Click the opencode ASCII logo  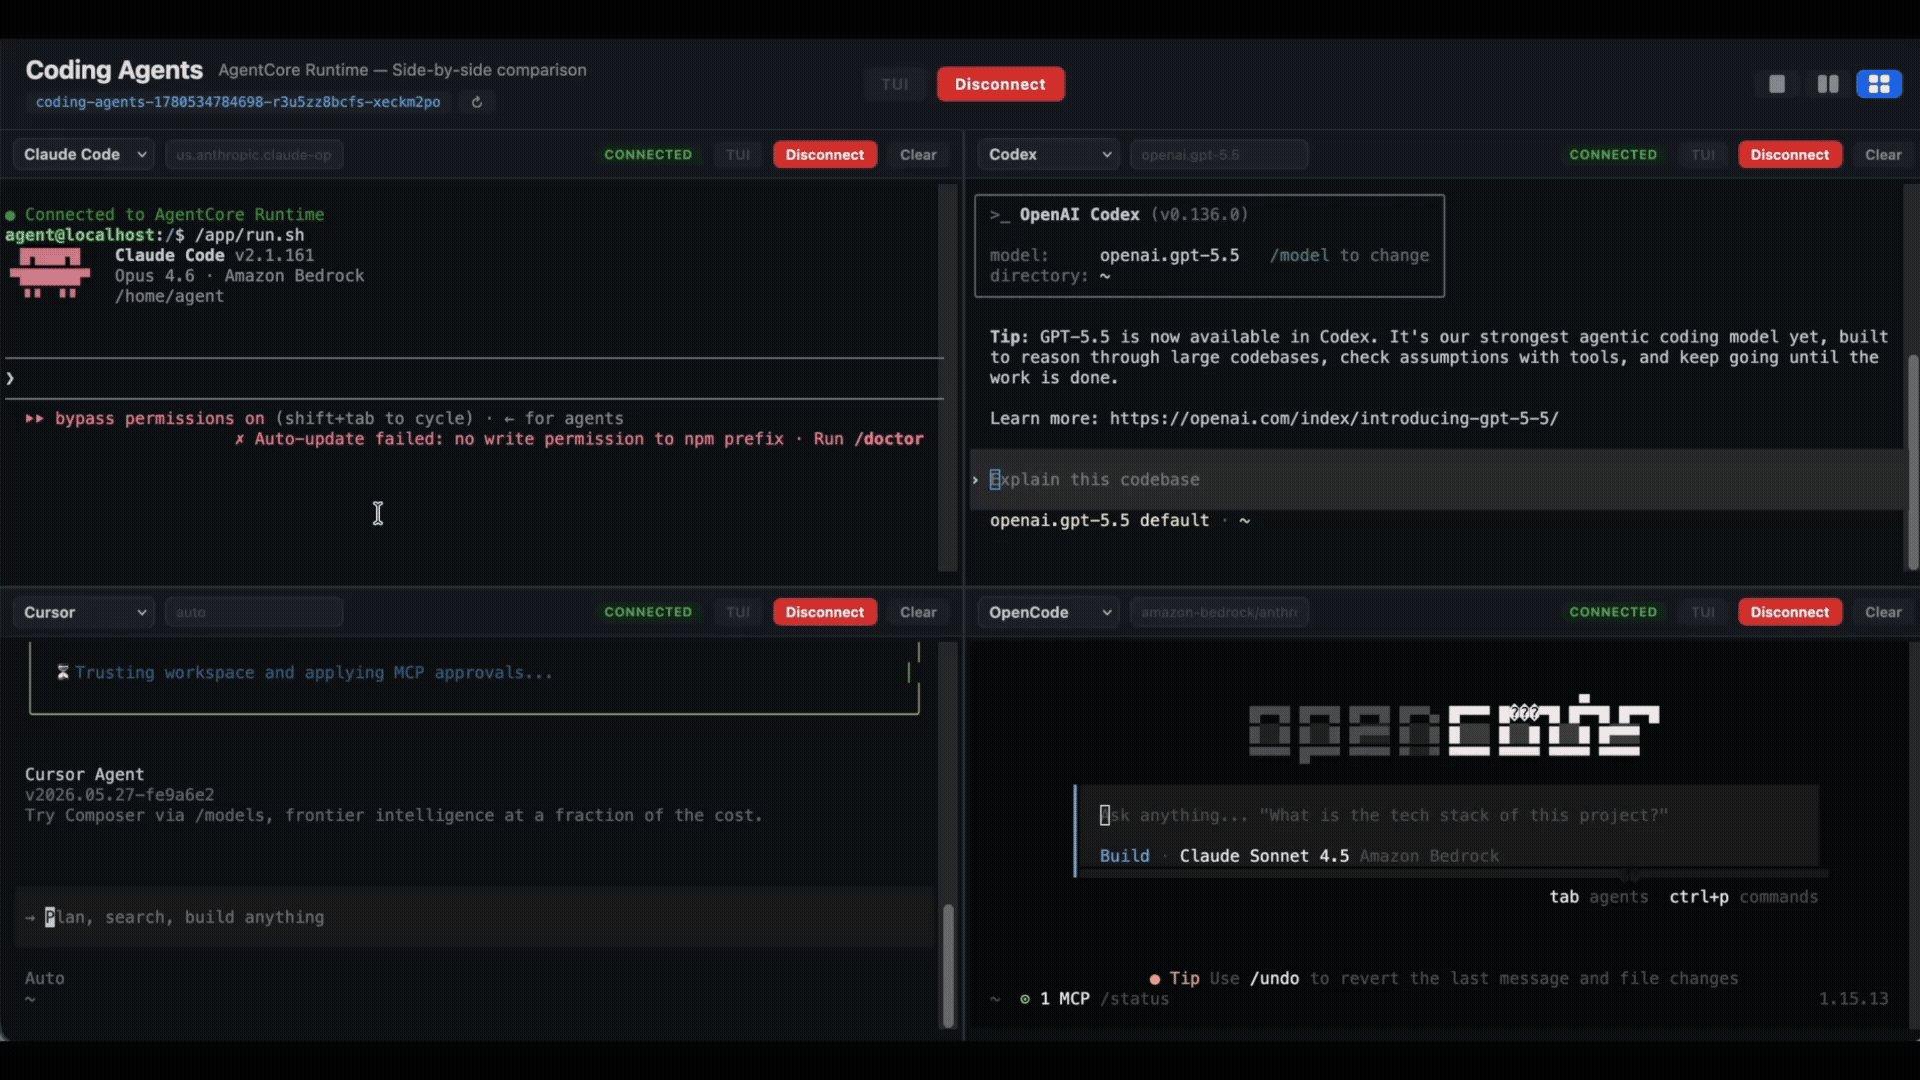click(1454, 727)
